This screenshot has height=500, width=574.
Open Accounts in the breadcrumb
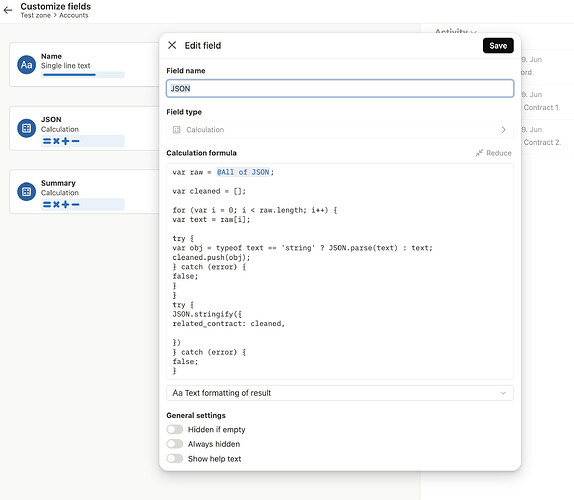74,15
